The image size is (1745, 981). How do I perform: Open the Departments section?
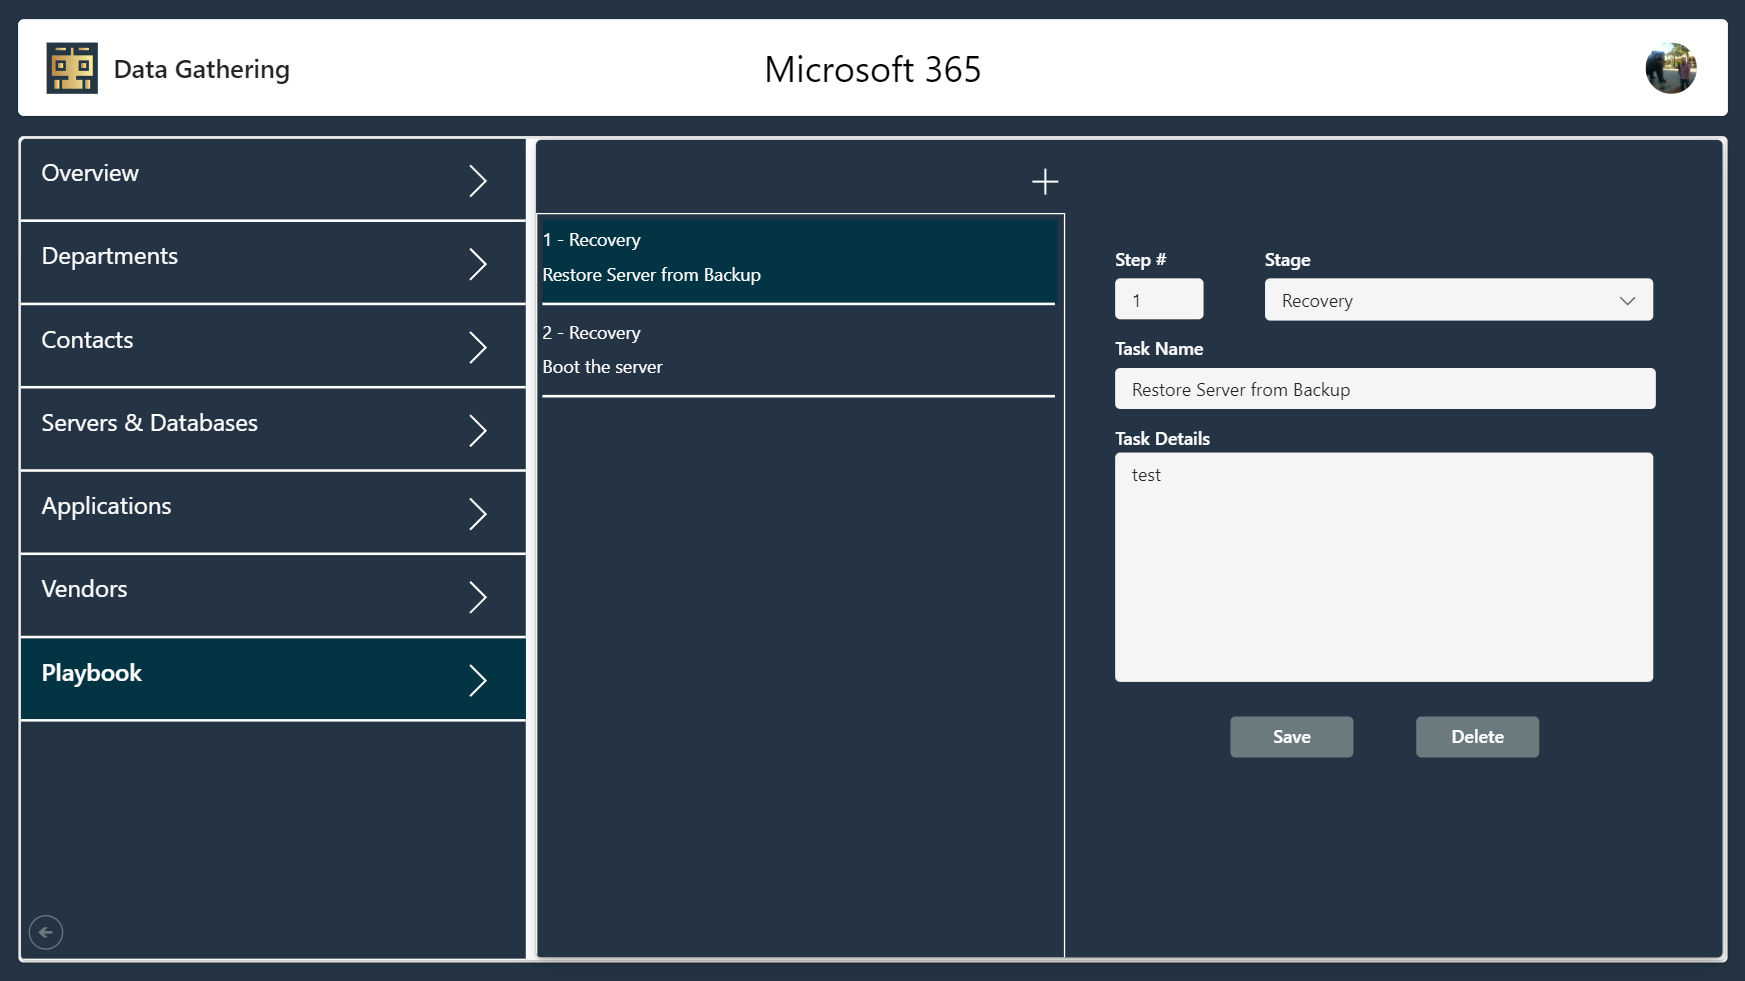[x=273, y=263]
